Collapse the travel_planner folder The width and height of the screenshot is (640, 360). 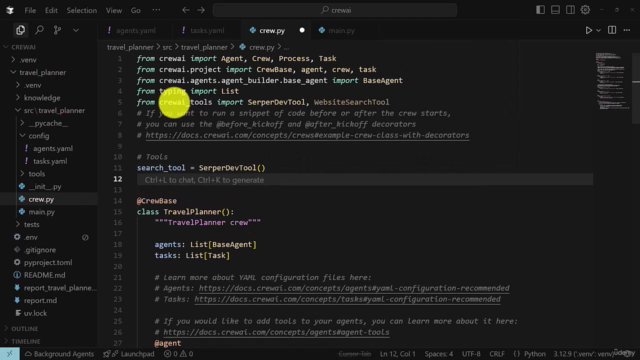42,72
